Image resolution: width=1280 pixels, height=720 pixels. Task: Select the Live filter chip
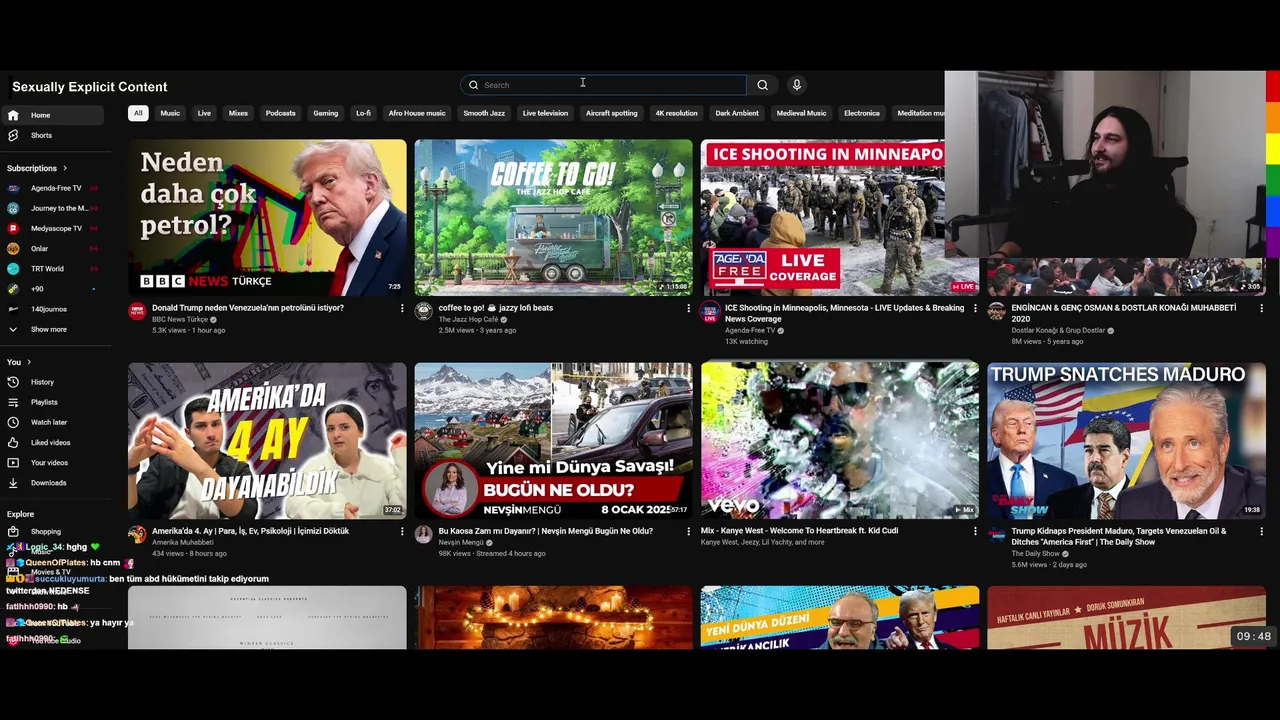(204, 113)
